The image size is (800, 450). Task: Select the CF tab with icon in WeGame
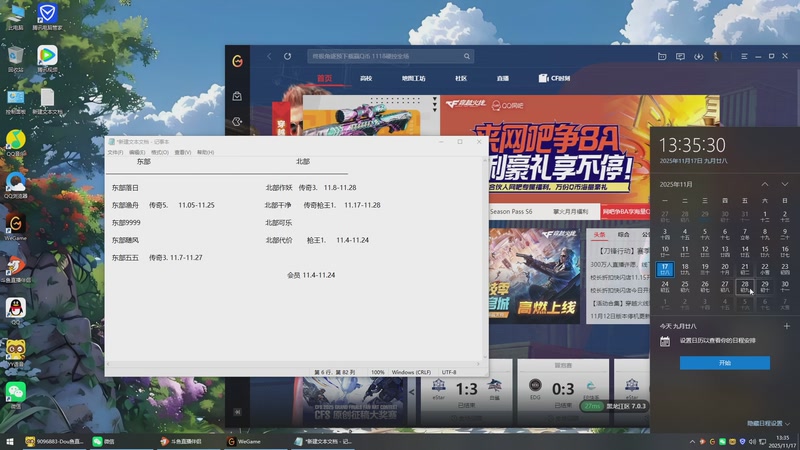coord(555,78)
